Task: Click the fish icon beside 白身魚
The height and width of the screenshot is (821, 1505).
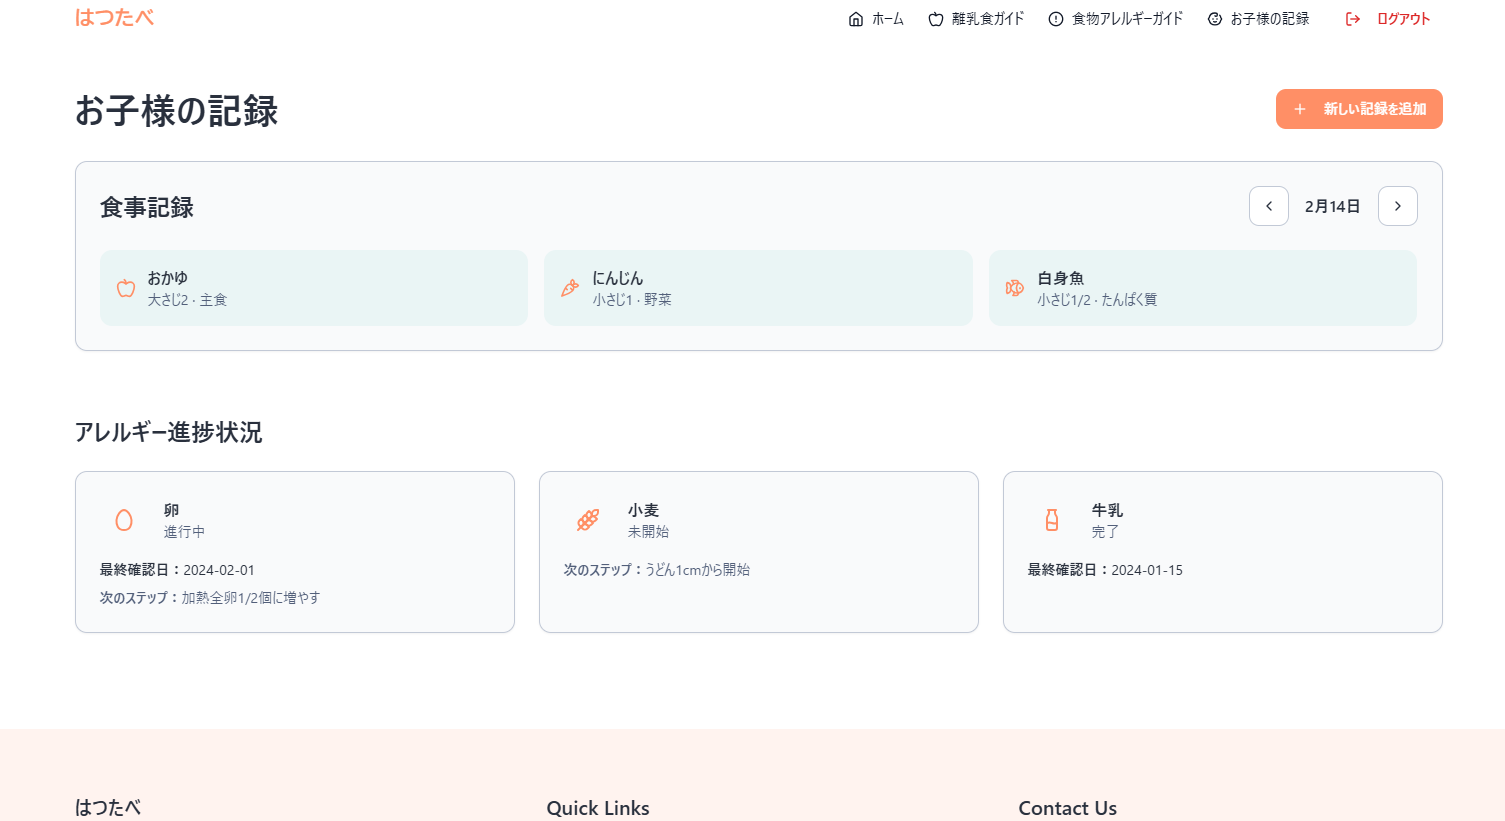Action: [x=1014, y=288]
